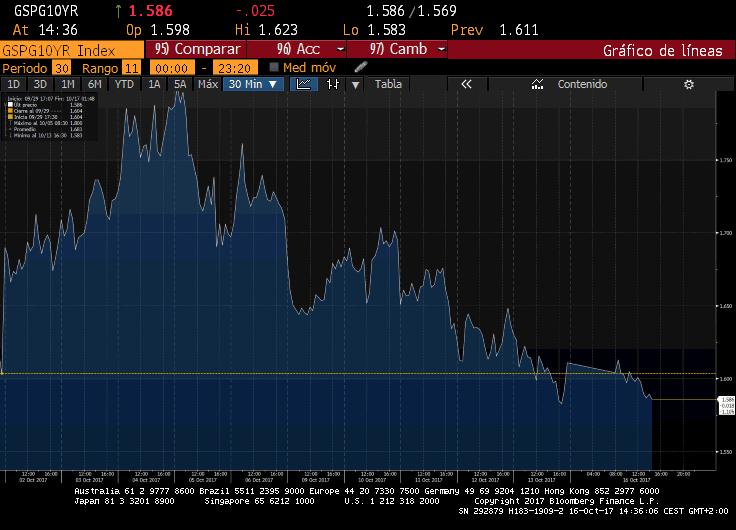Image resolution: width=736 pixels, height=530 pixels.
Task: Edit the Rango value 11 field
Action: [x=131, y=68]
